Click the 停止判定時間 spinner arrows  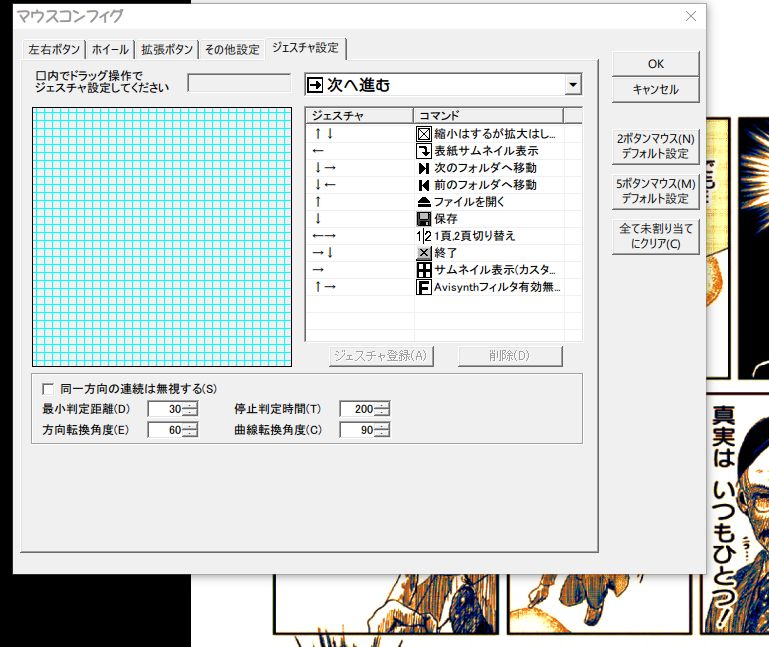382,409
